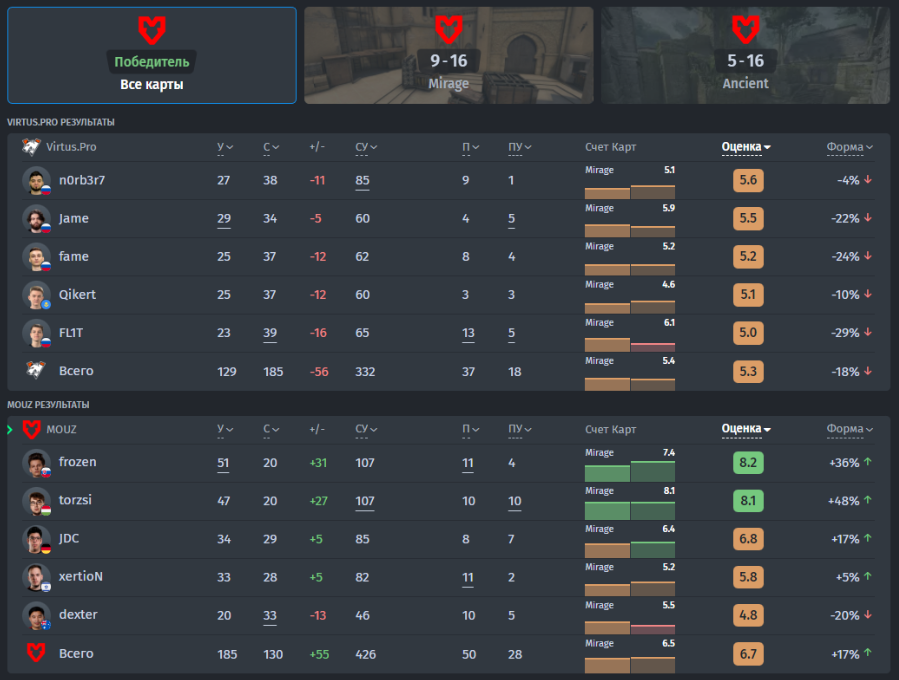Click the green arrow marker beside MOUZ

10,429
